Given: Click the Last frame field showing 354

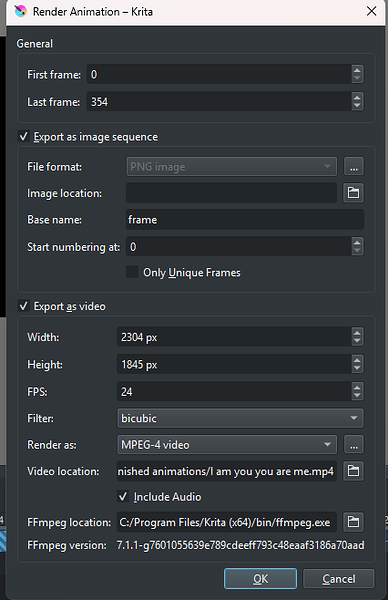Looking at the screenshot, I should [x=219, y=102].
